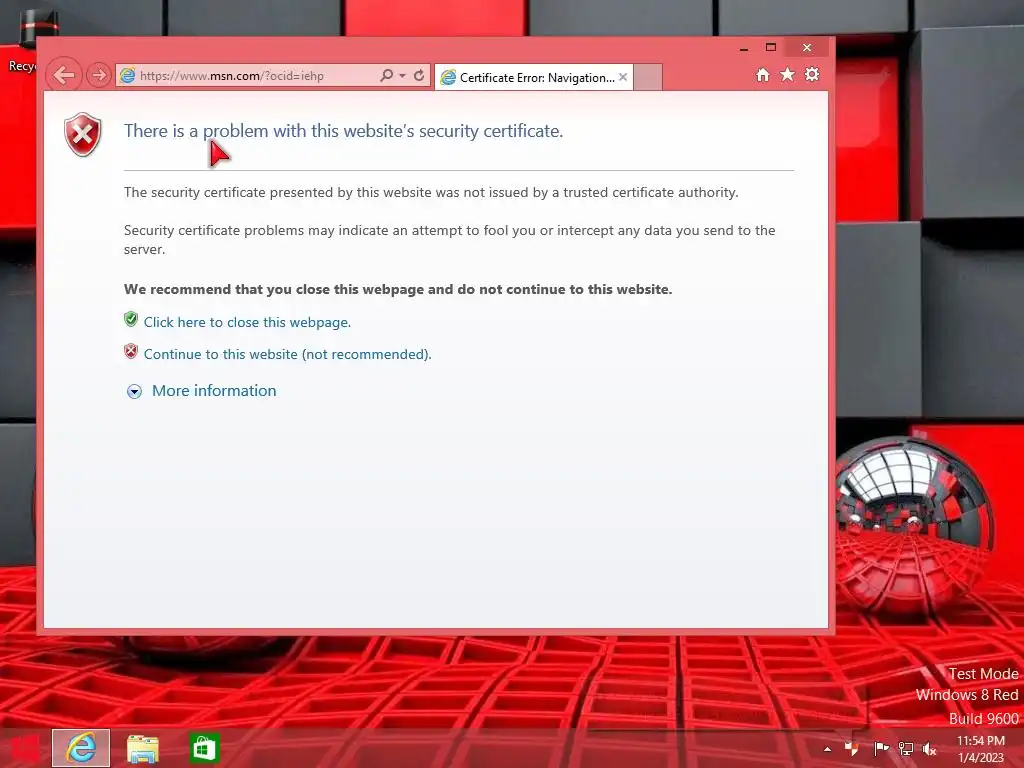Click the network tray icon
The width and height of the screenshot is (1024, 768).
(x=906, y=748)
